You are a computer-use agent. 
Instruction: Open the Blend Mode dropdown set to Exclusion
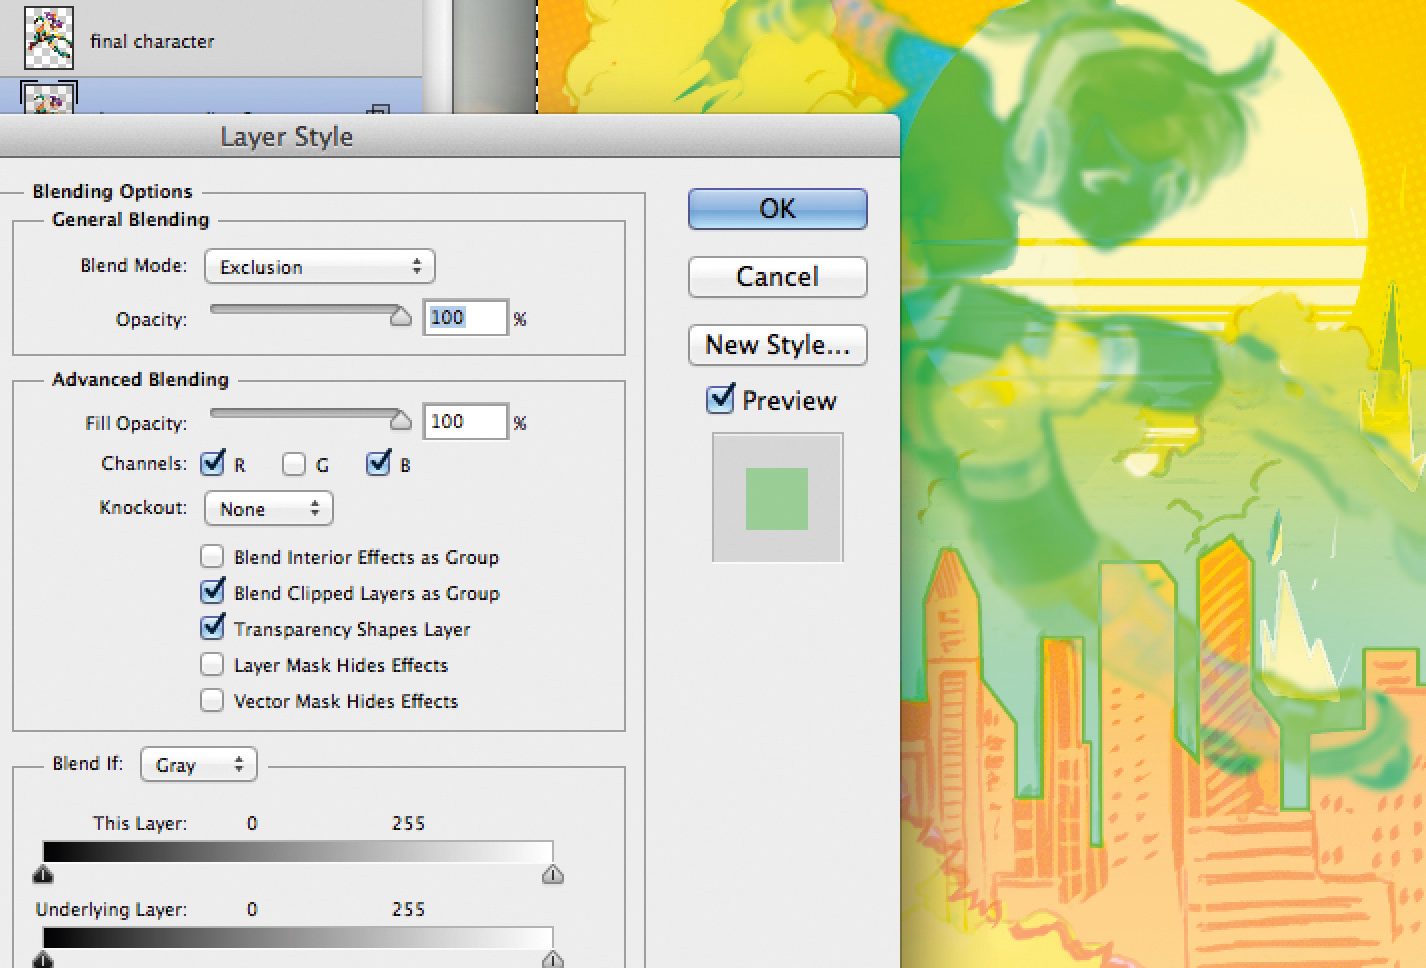click(319, 267)
